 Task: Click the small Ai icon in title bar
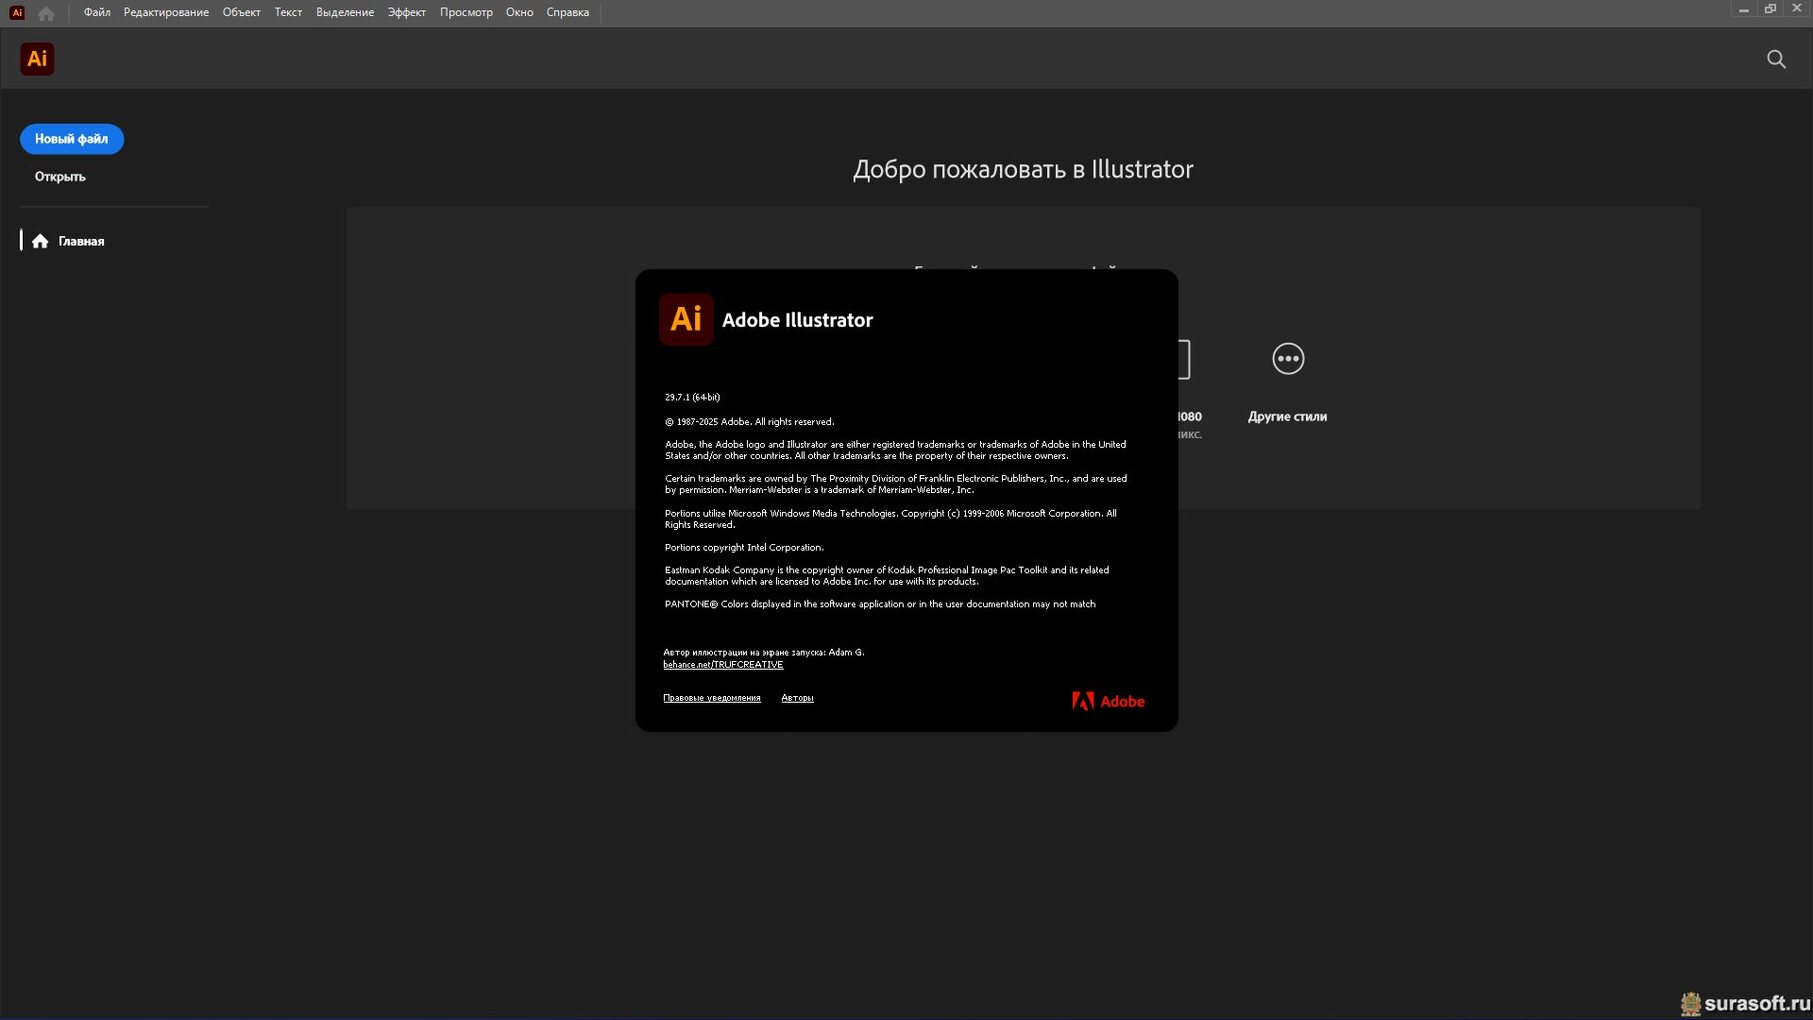pos(17,13)
